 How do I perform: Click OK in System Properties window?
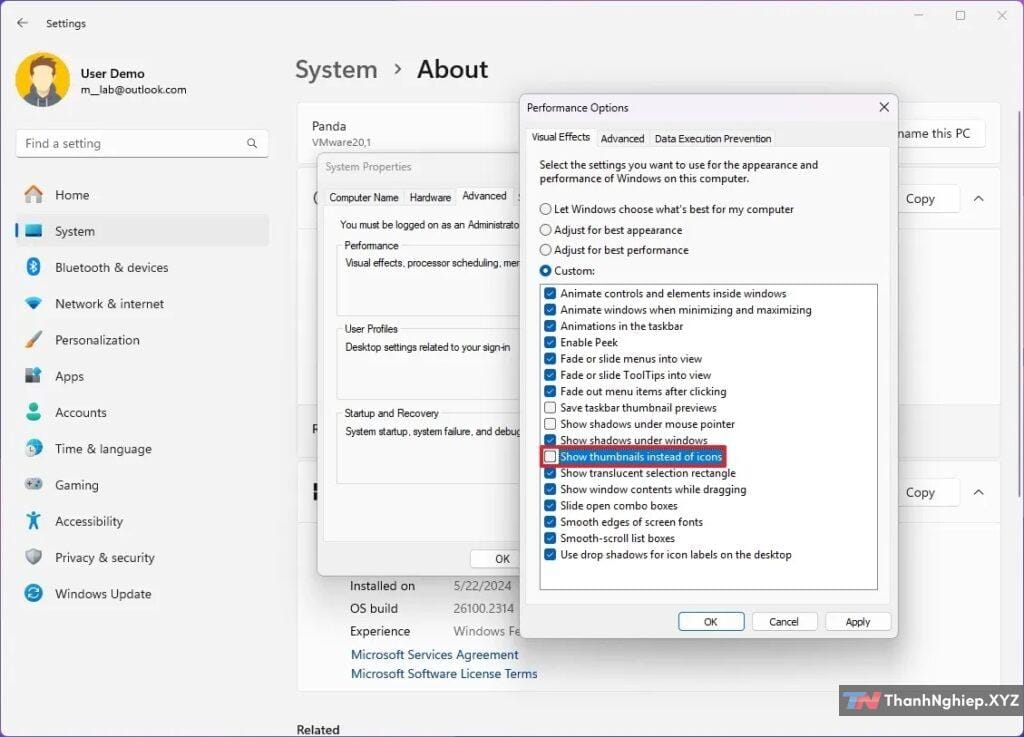click(495, 559)
